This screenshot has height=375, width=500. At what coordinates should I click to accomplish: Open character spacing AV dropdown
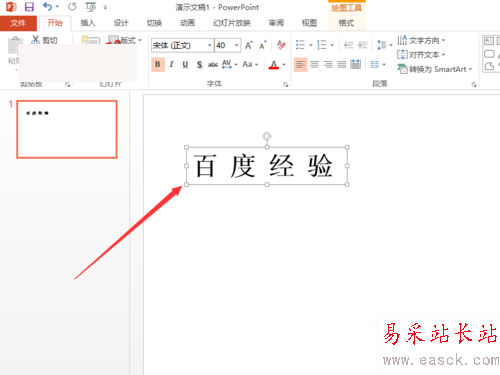click(x=230, y=64)
